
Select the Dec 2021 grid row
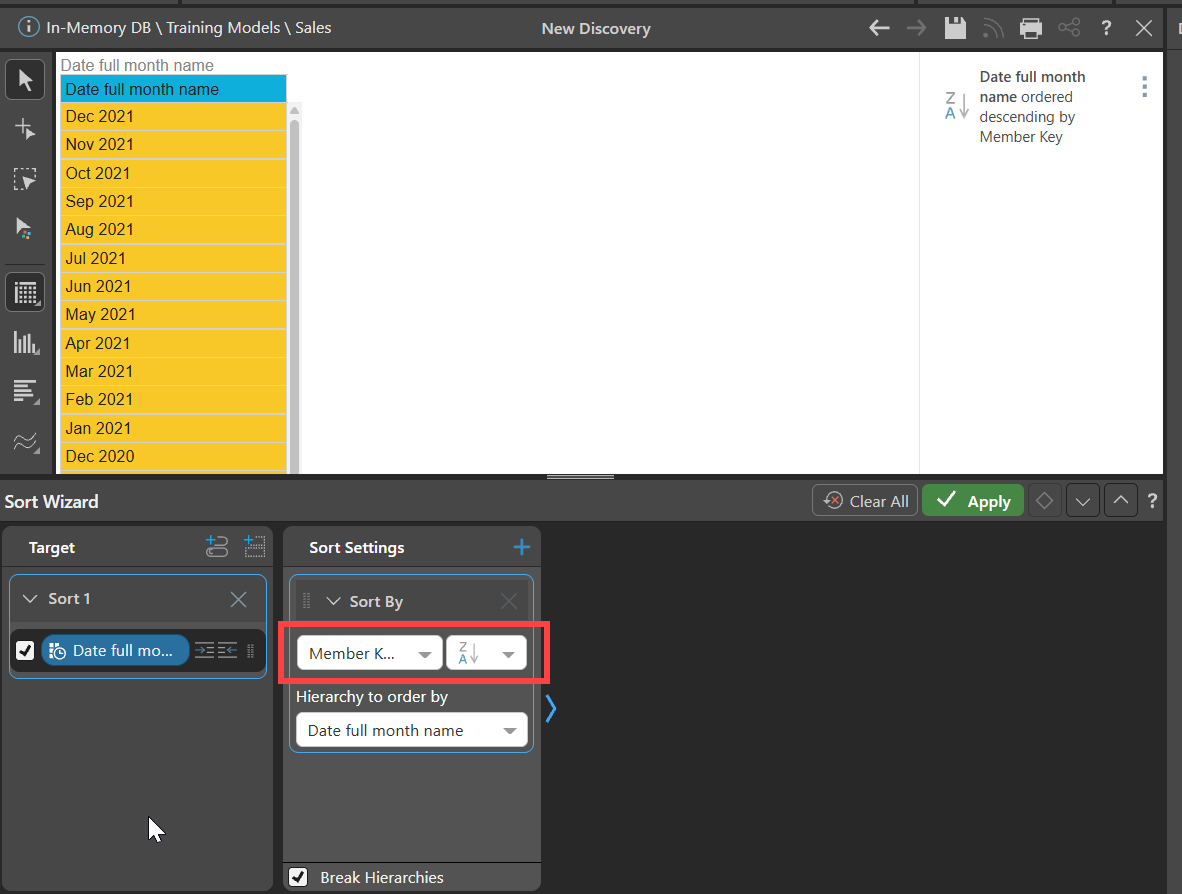pos(173,116)
